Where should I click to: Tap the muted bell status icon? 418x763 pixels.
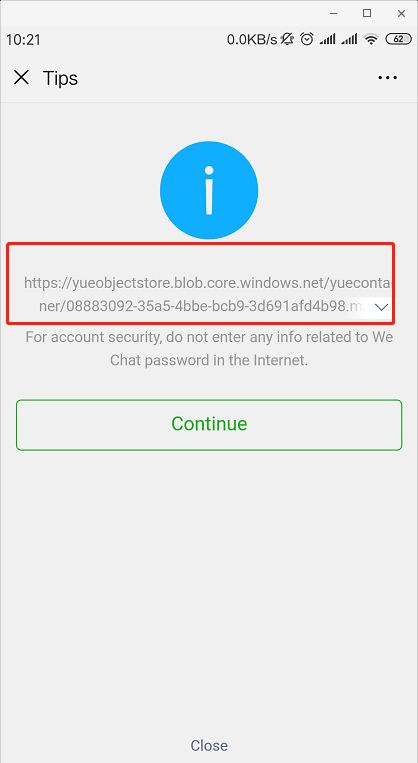point(288,39)
